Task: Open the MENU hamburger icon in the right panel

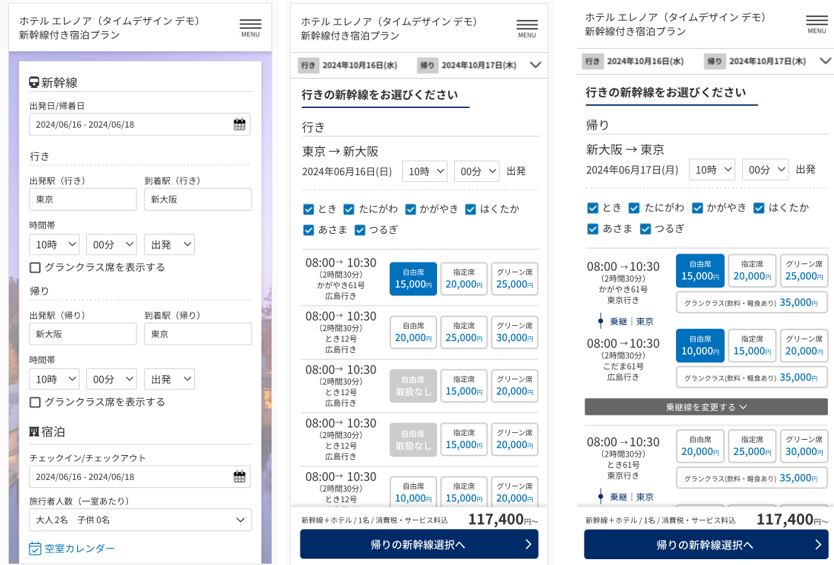Action: (x=816, y=24)
